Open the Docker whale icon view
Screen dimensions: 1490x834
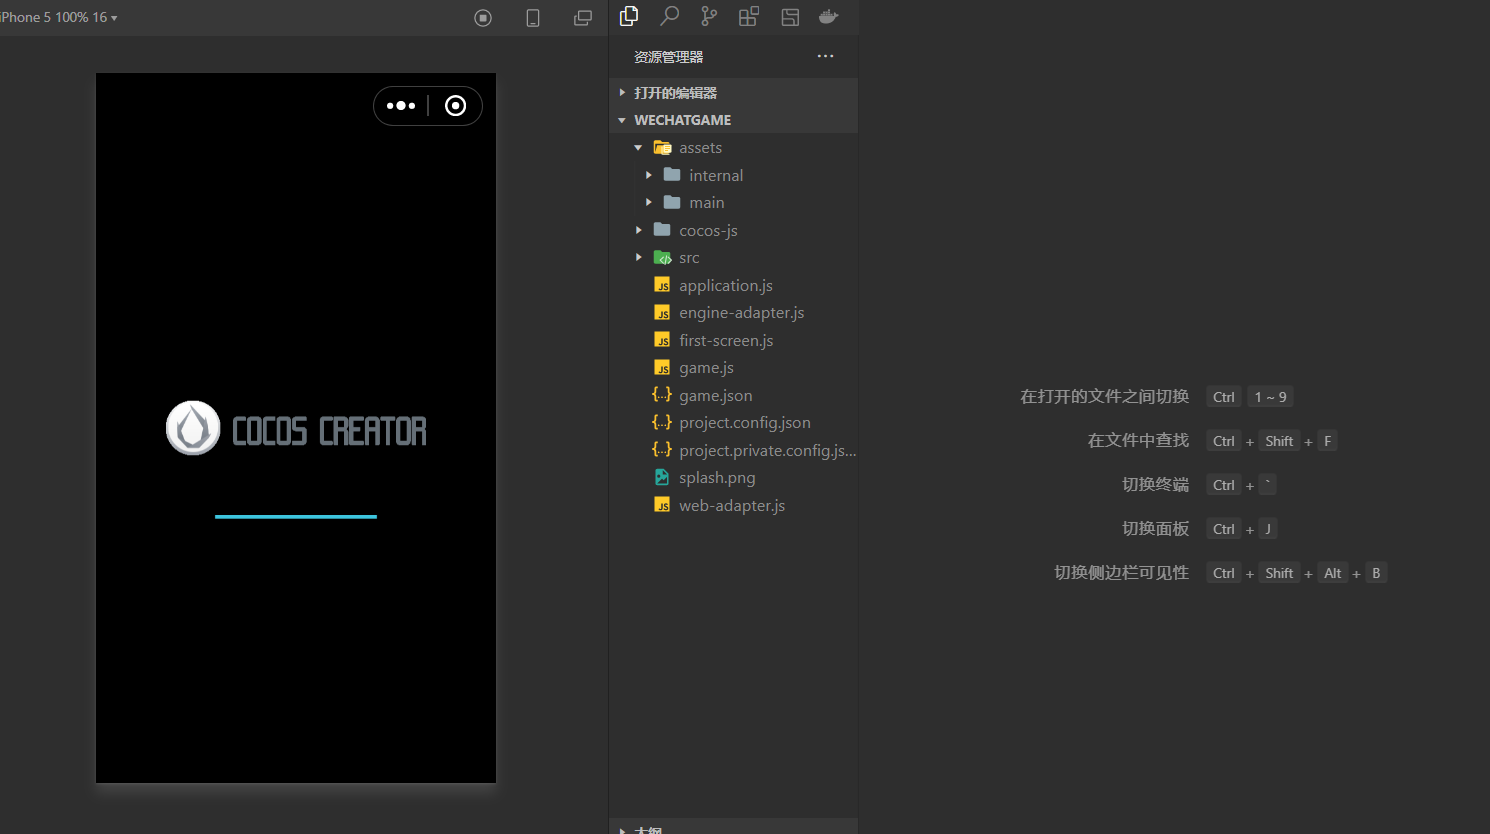coord(829,16)
